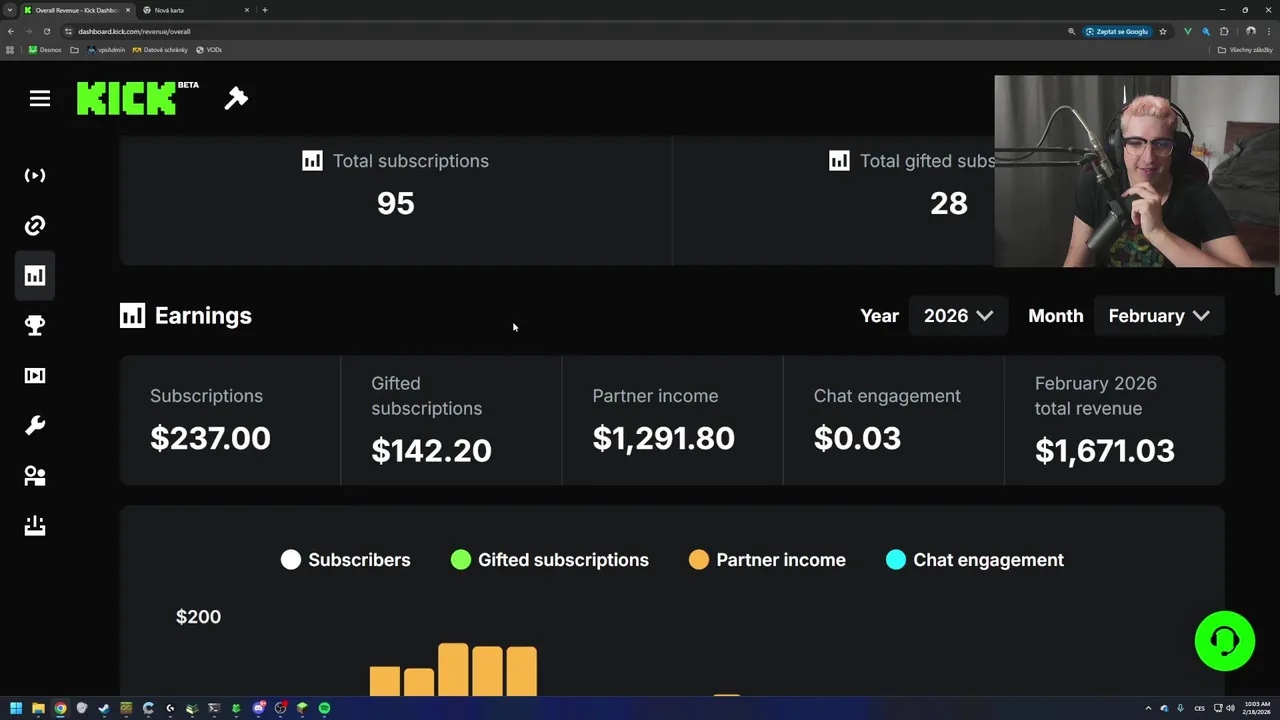Open the browser tab search dropdown
Screen dimensions: 1280x720
10,10
